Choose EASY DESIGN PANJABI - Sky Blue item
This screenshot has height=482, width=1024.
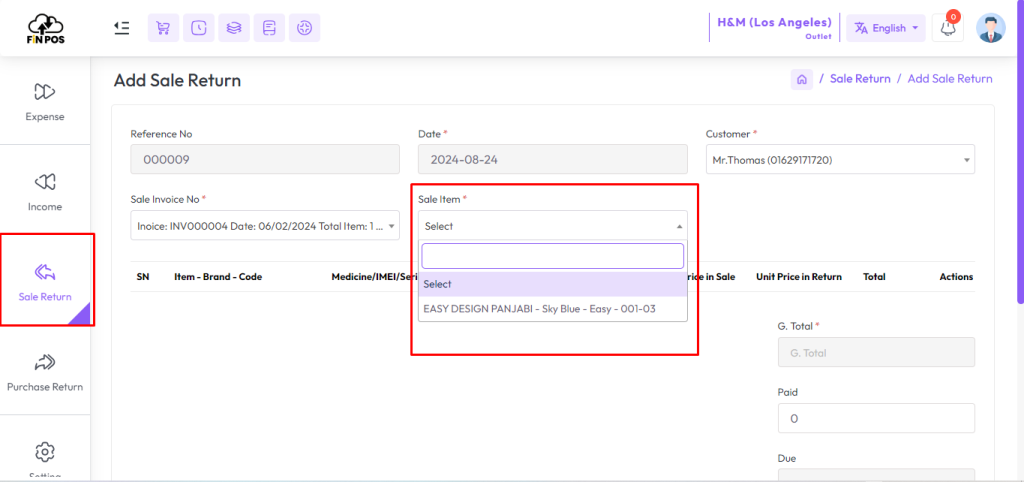pyautogui.click(x=552, y=308)
